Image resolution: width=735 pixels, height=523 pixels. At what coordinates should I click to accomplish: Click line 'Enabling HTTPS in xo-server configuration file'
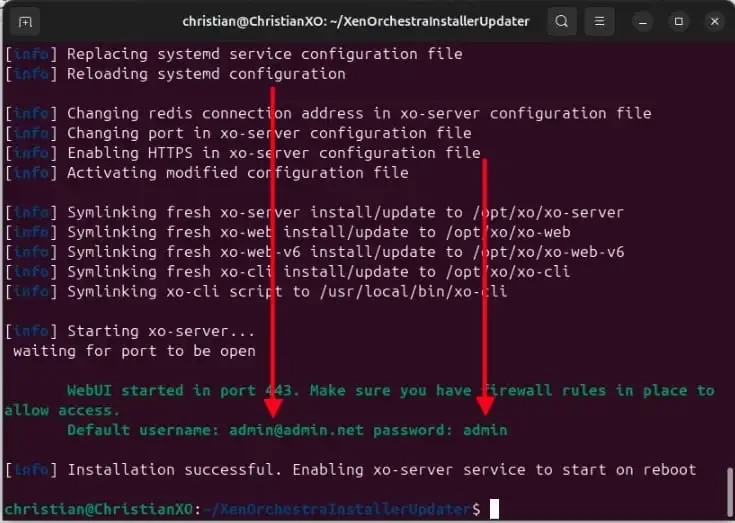(x=243, y=153)
